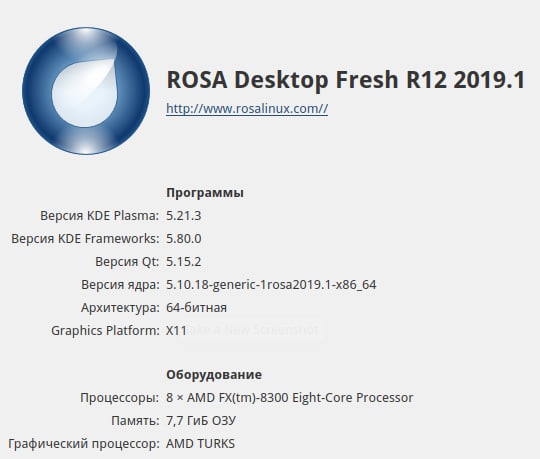Click the Версия ядра label
The image size is (540, 459).
[120, 285]
